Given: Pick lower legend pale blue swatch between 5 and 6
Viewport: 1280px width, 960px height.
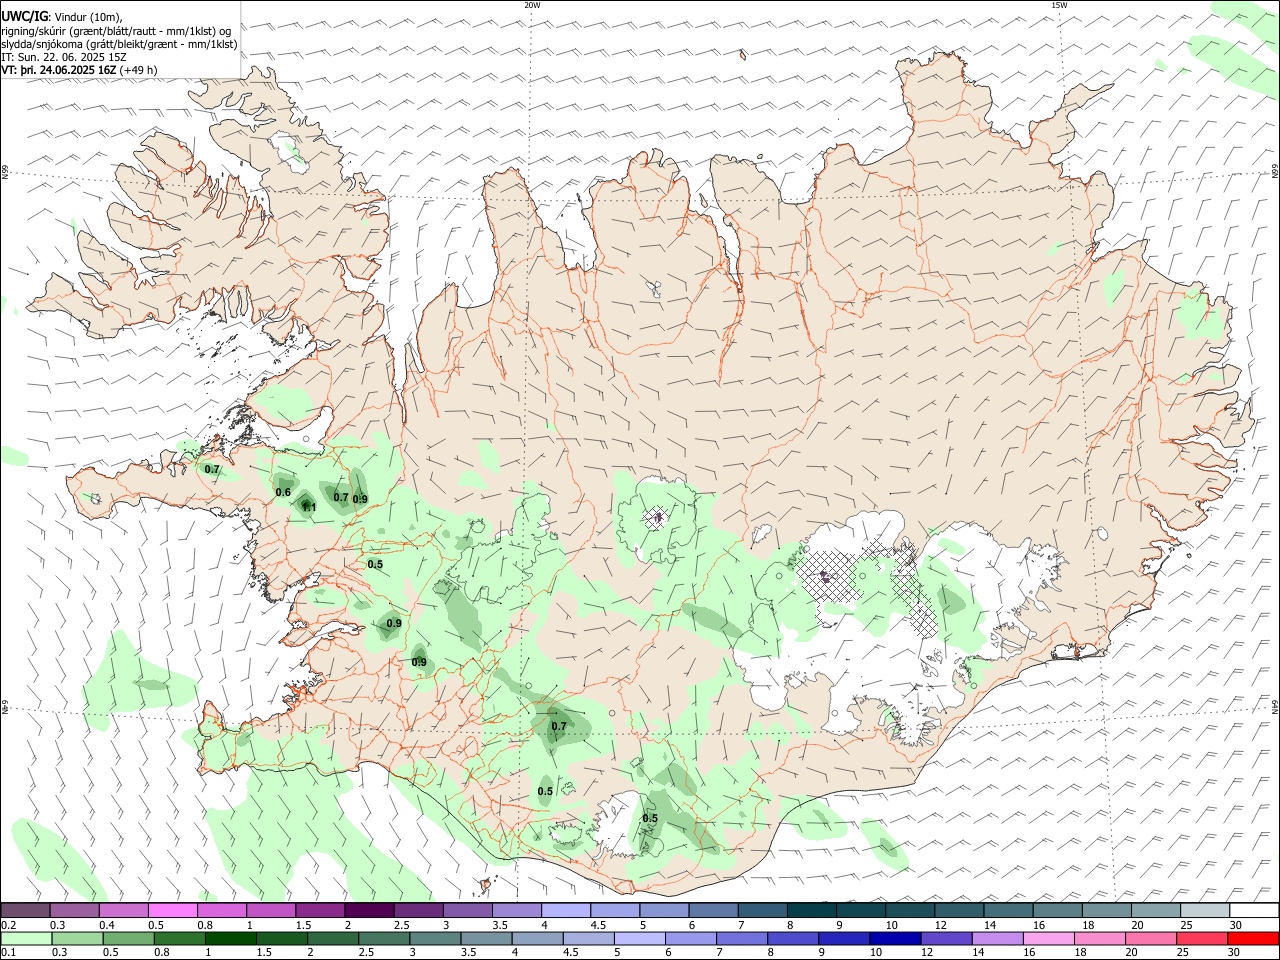Looking at the screenshot, I should coord(638,938).
